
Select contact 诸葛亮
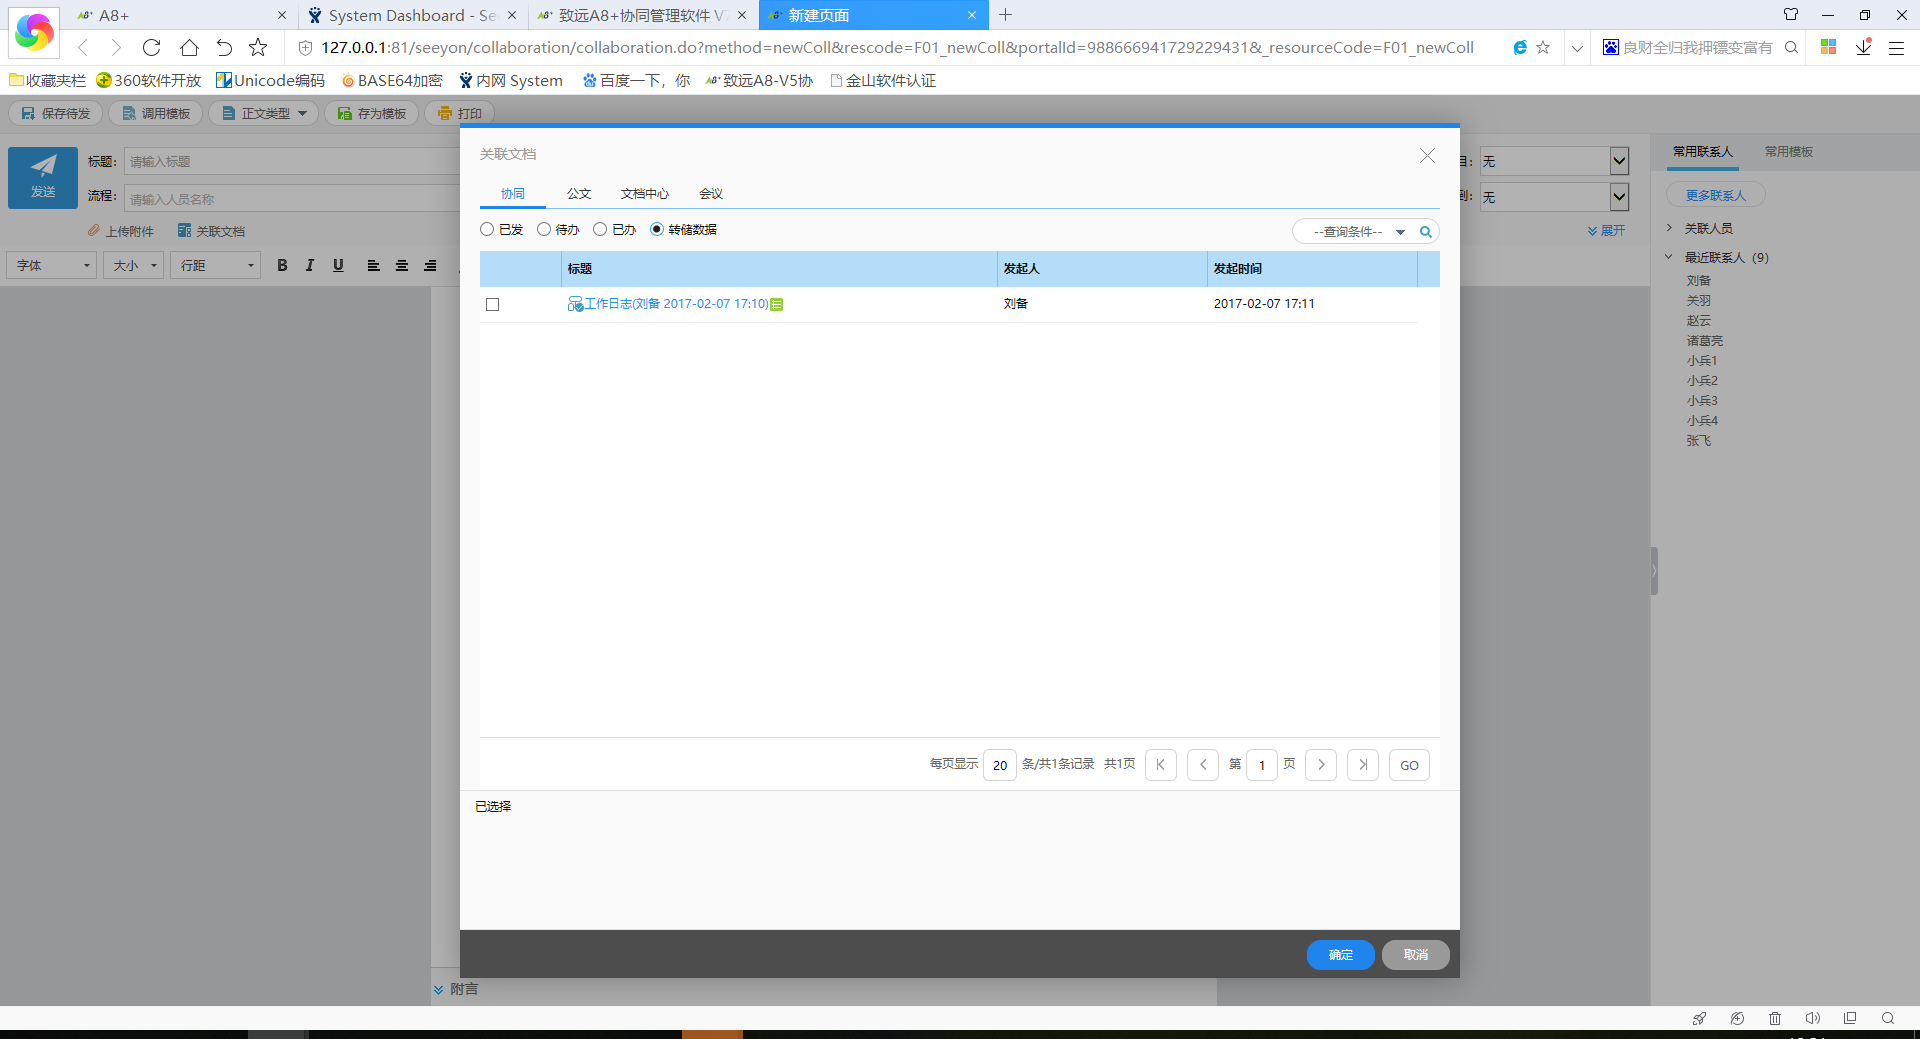point(1705,341)
